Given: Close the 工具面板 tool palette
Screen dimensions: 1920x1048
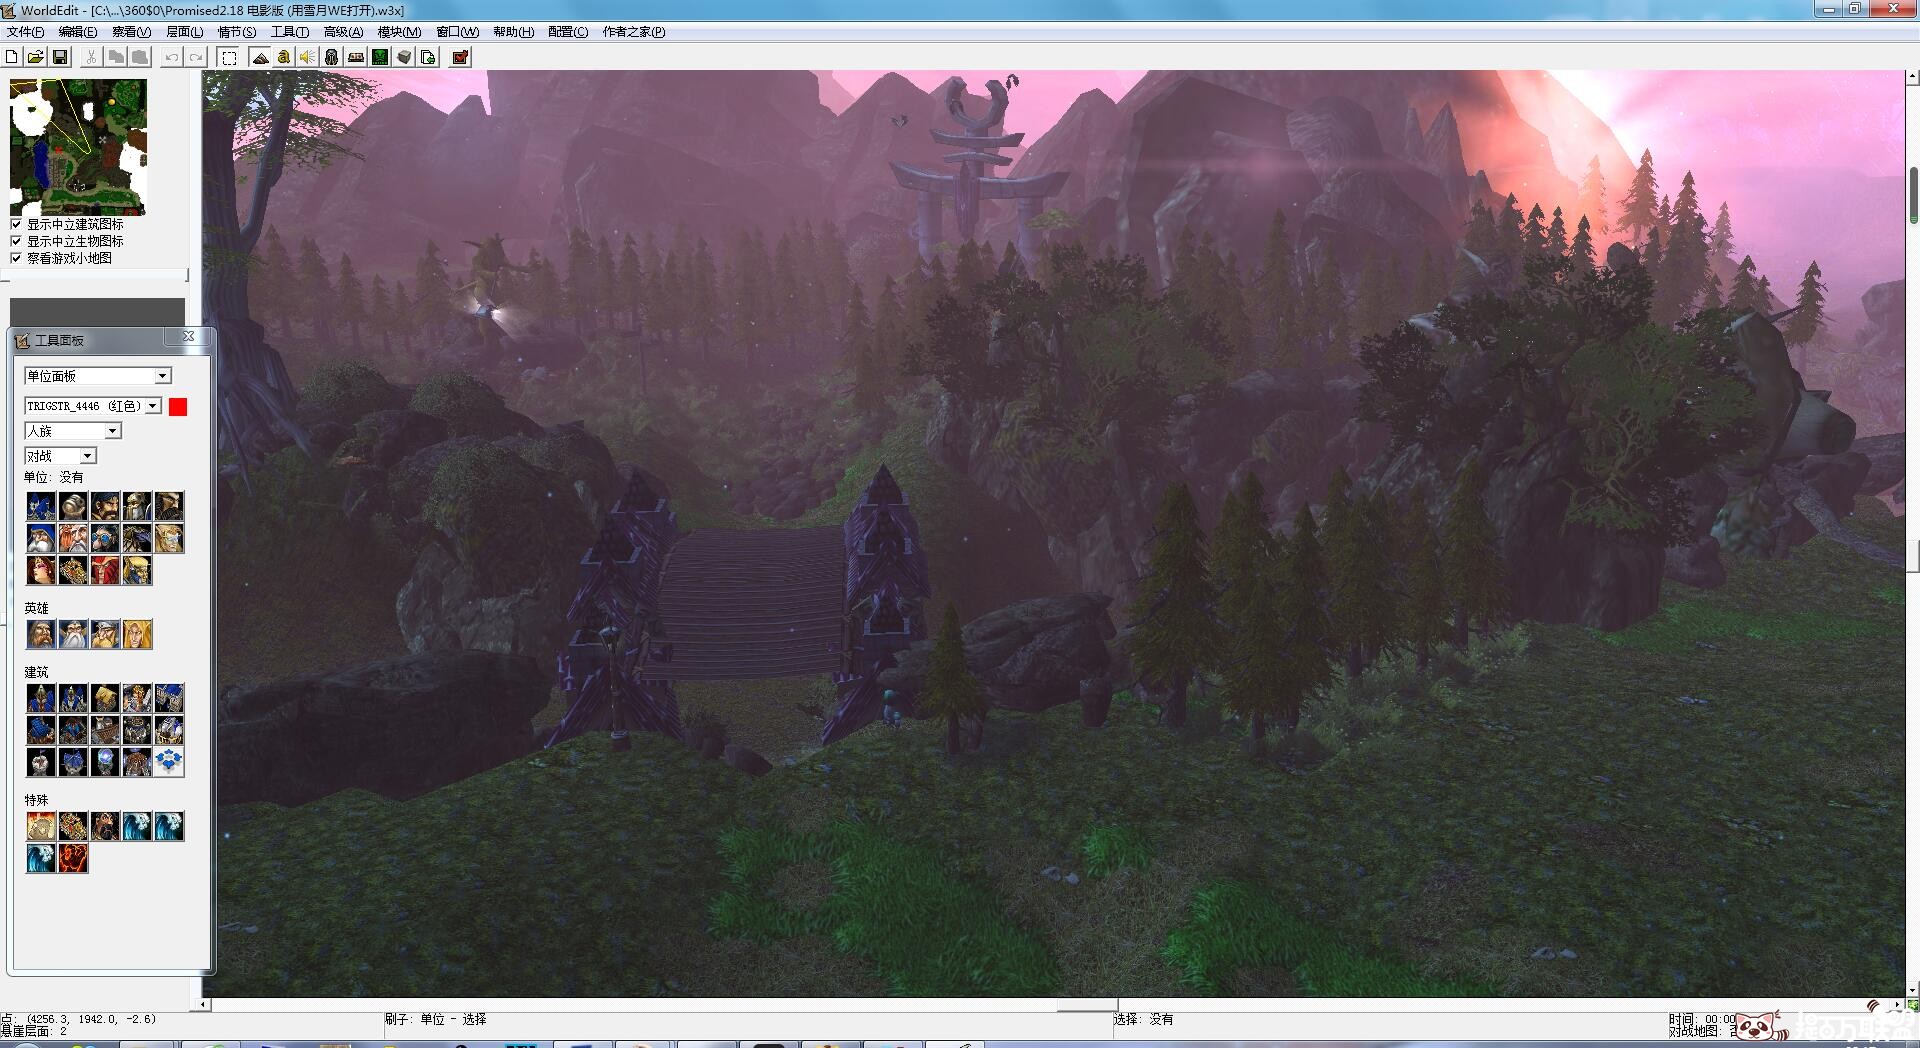Looking at the screenshot, I should [x=188, y=337].
